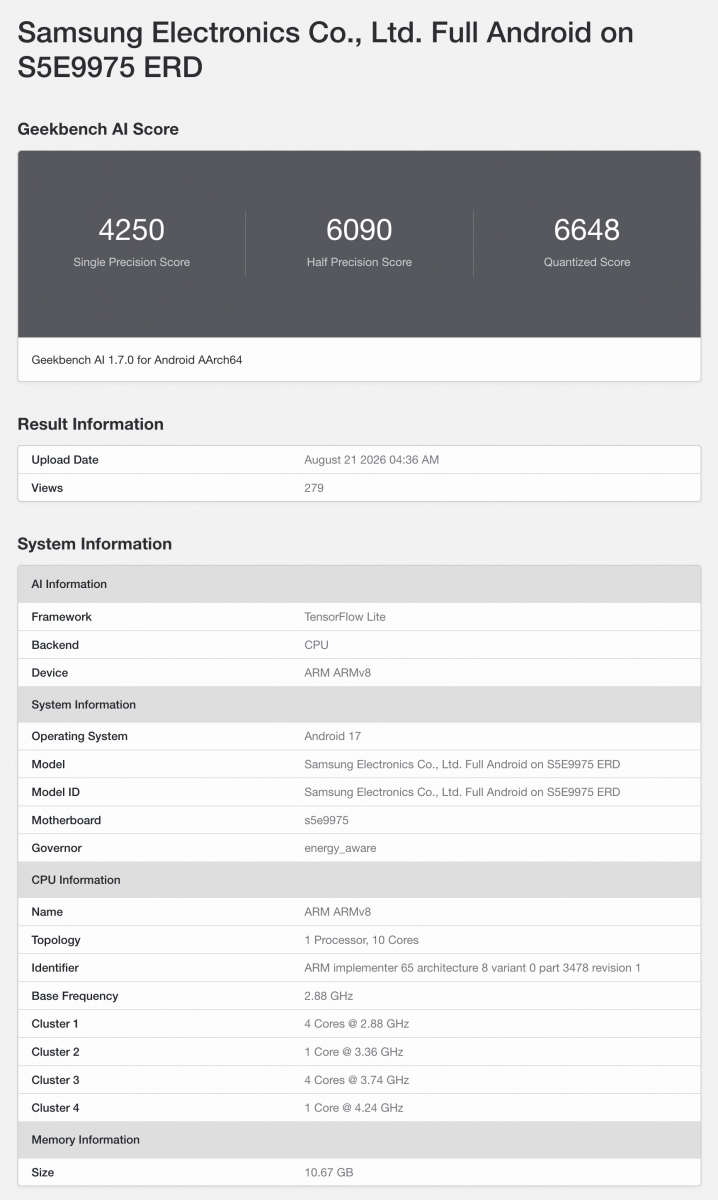718x1200 pixels.
Task: Click the Half Precision Score value 6090
Action: click(x=359, y=230)
